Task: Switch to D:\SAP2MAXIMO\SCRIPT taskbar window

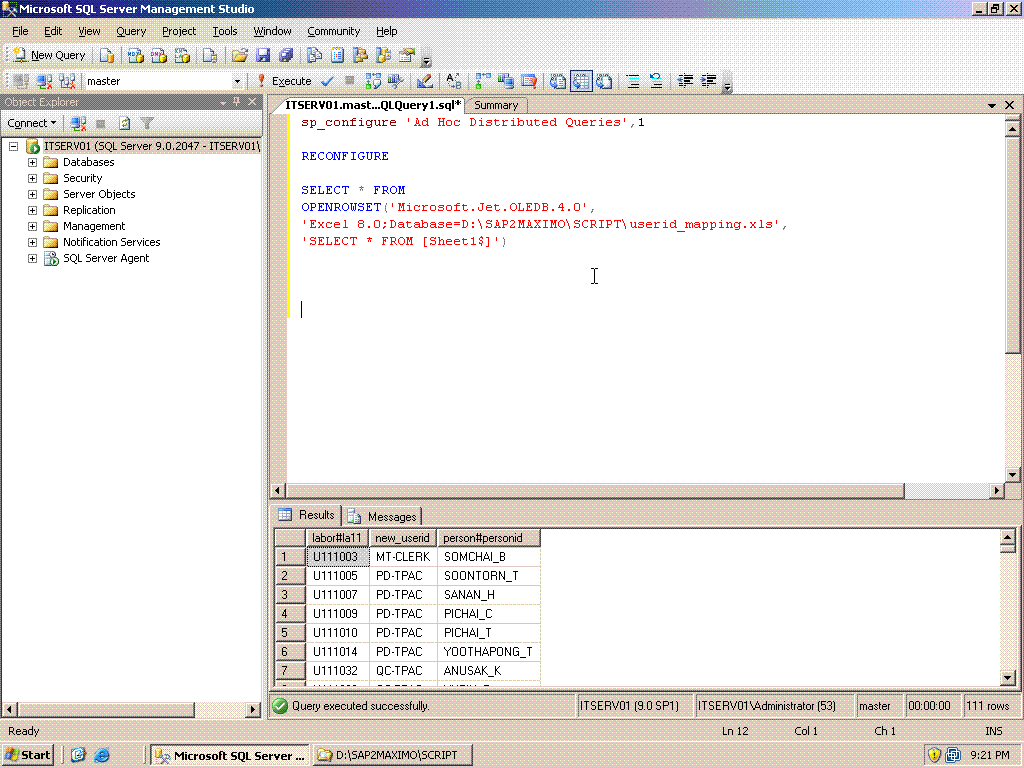Action: click(x=392, y=755)
